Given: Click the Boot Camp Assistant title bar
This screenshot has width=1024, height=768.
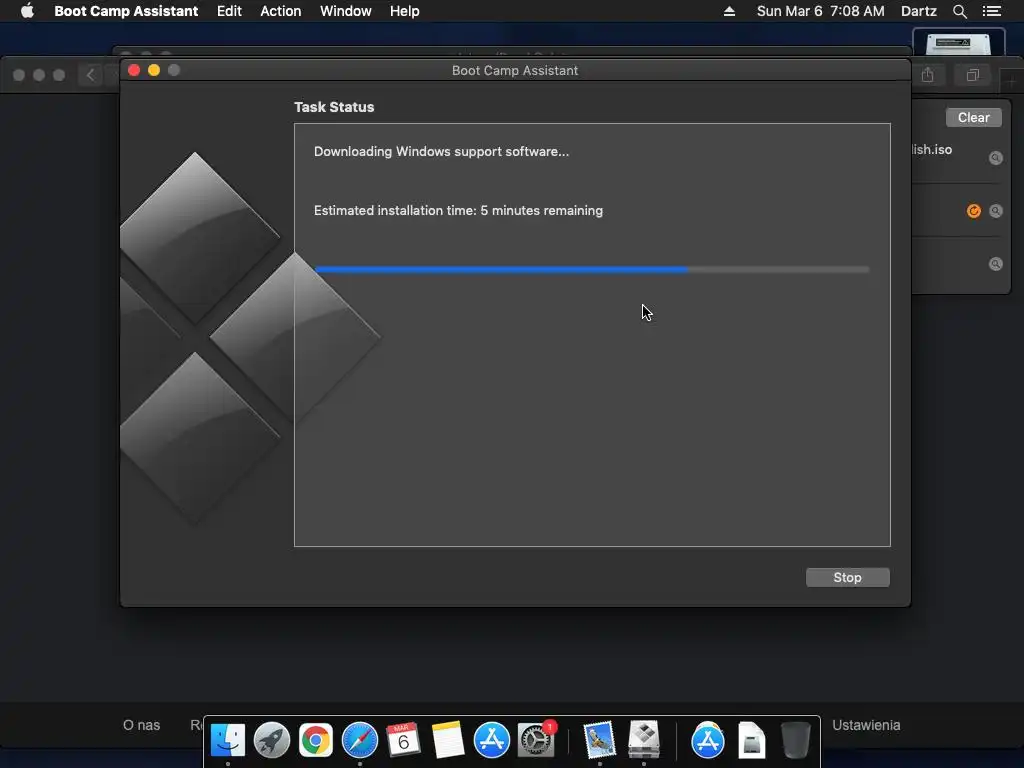Looking at the screenshot, I should (515, 70).
